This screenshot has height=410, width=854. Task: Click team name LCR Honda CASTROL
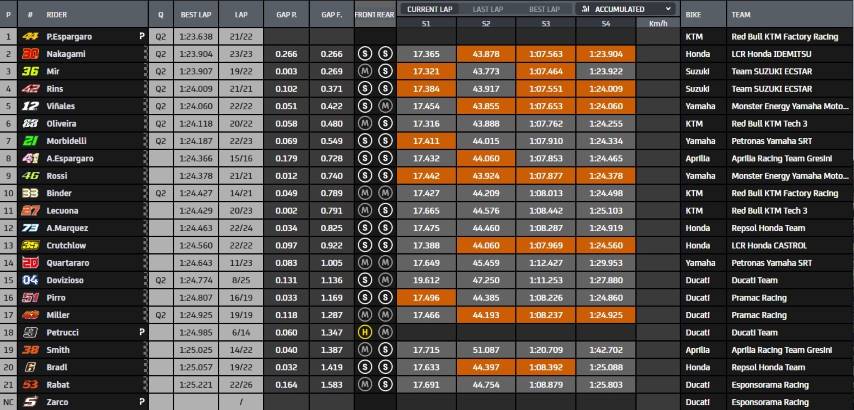coord(768,246)
